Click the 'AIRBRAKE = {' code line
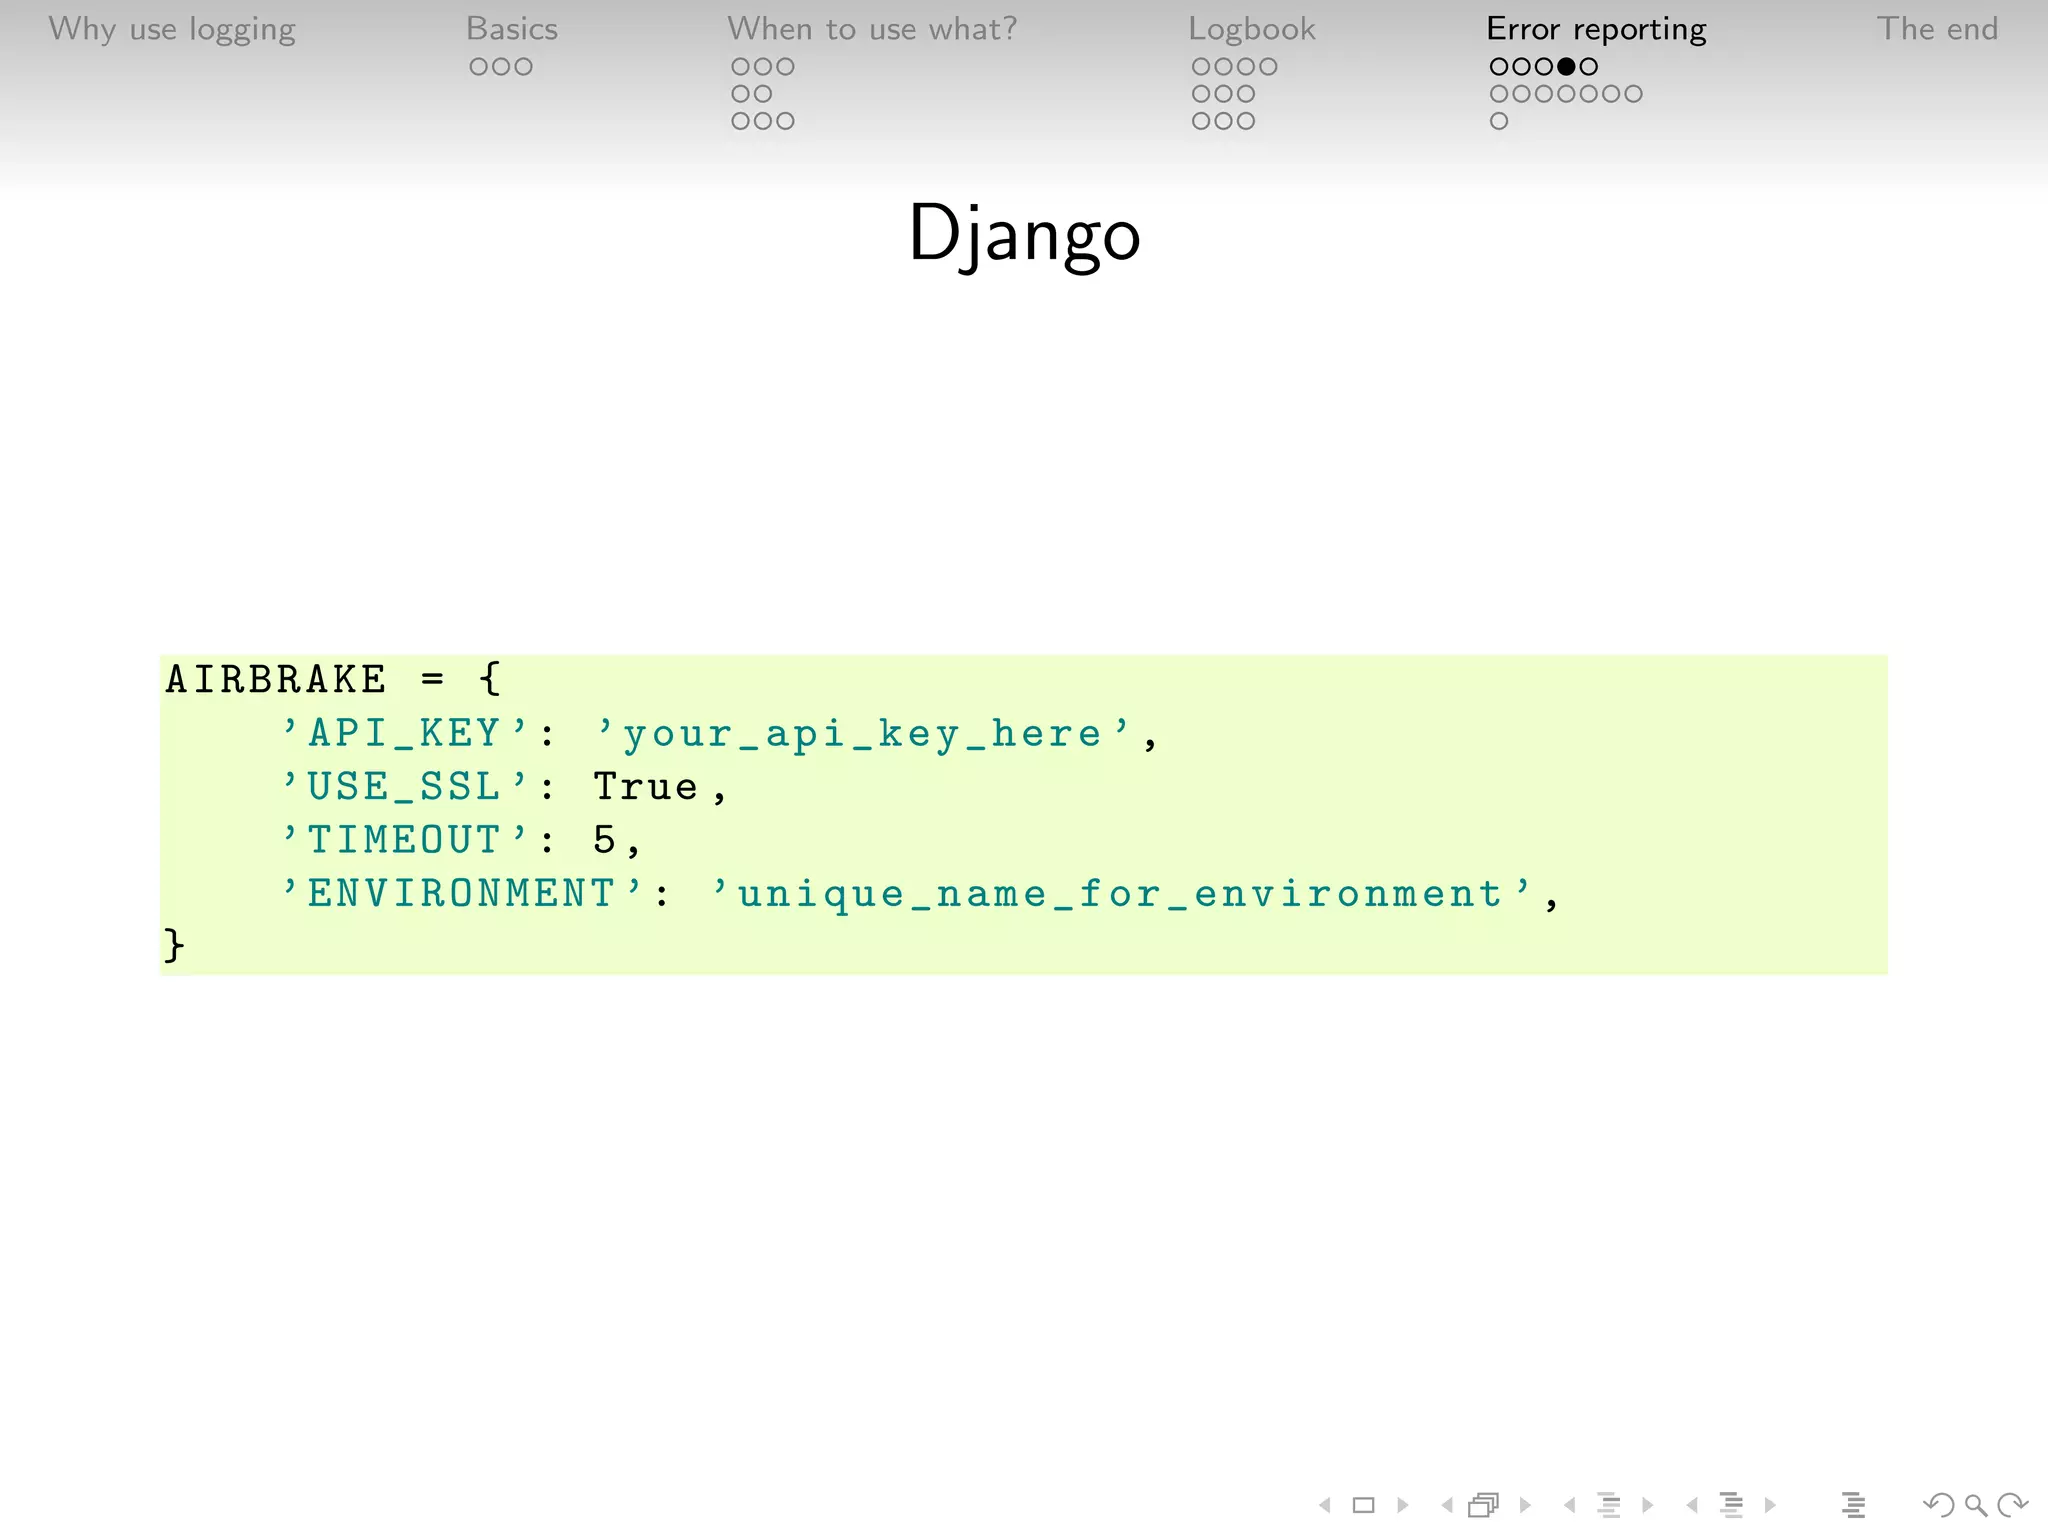This screenshot has width=2048, height=1536. (x=333, y=680)
